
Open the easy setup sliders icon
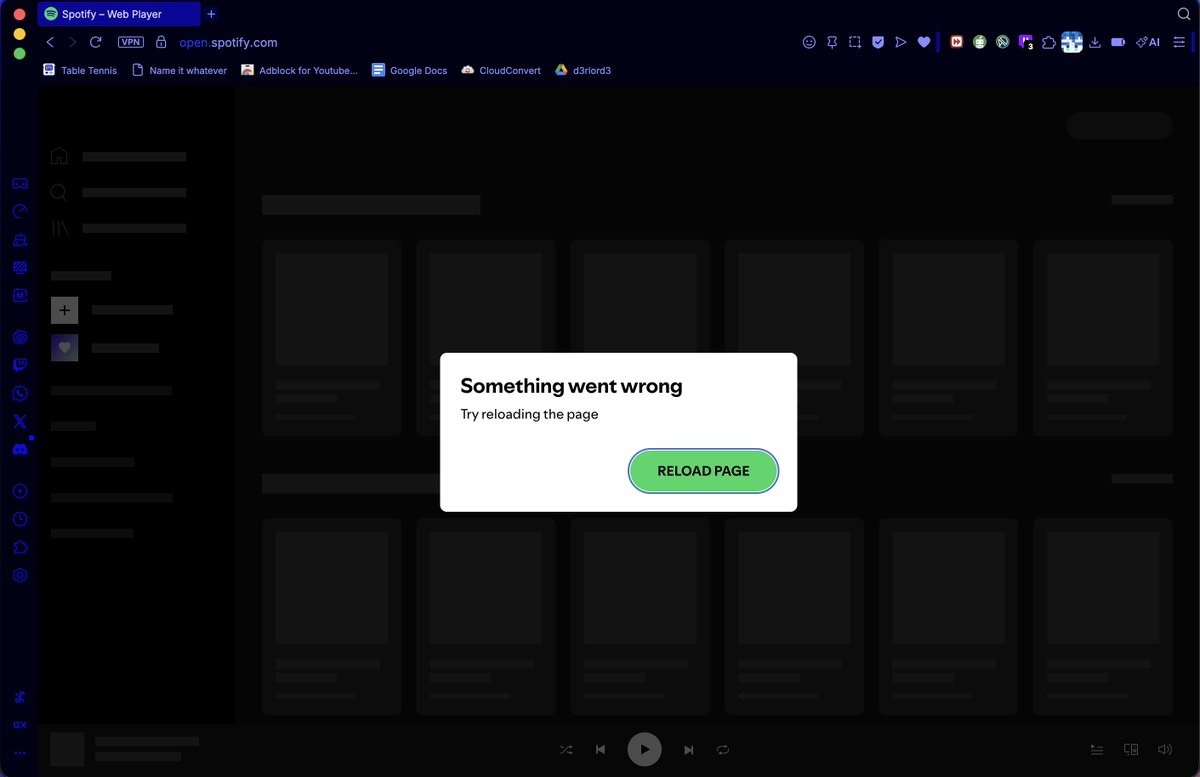(x=1179, y=42)
